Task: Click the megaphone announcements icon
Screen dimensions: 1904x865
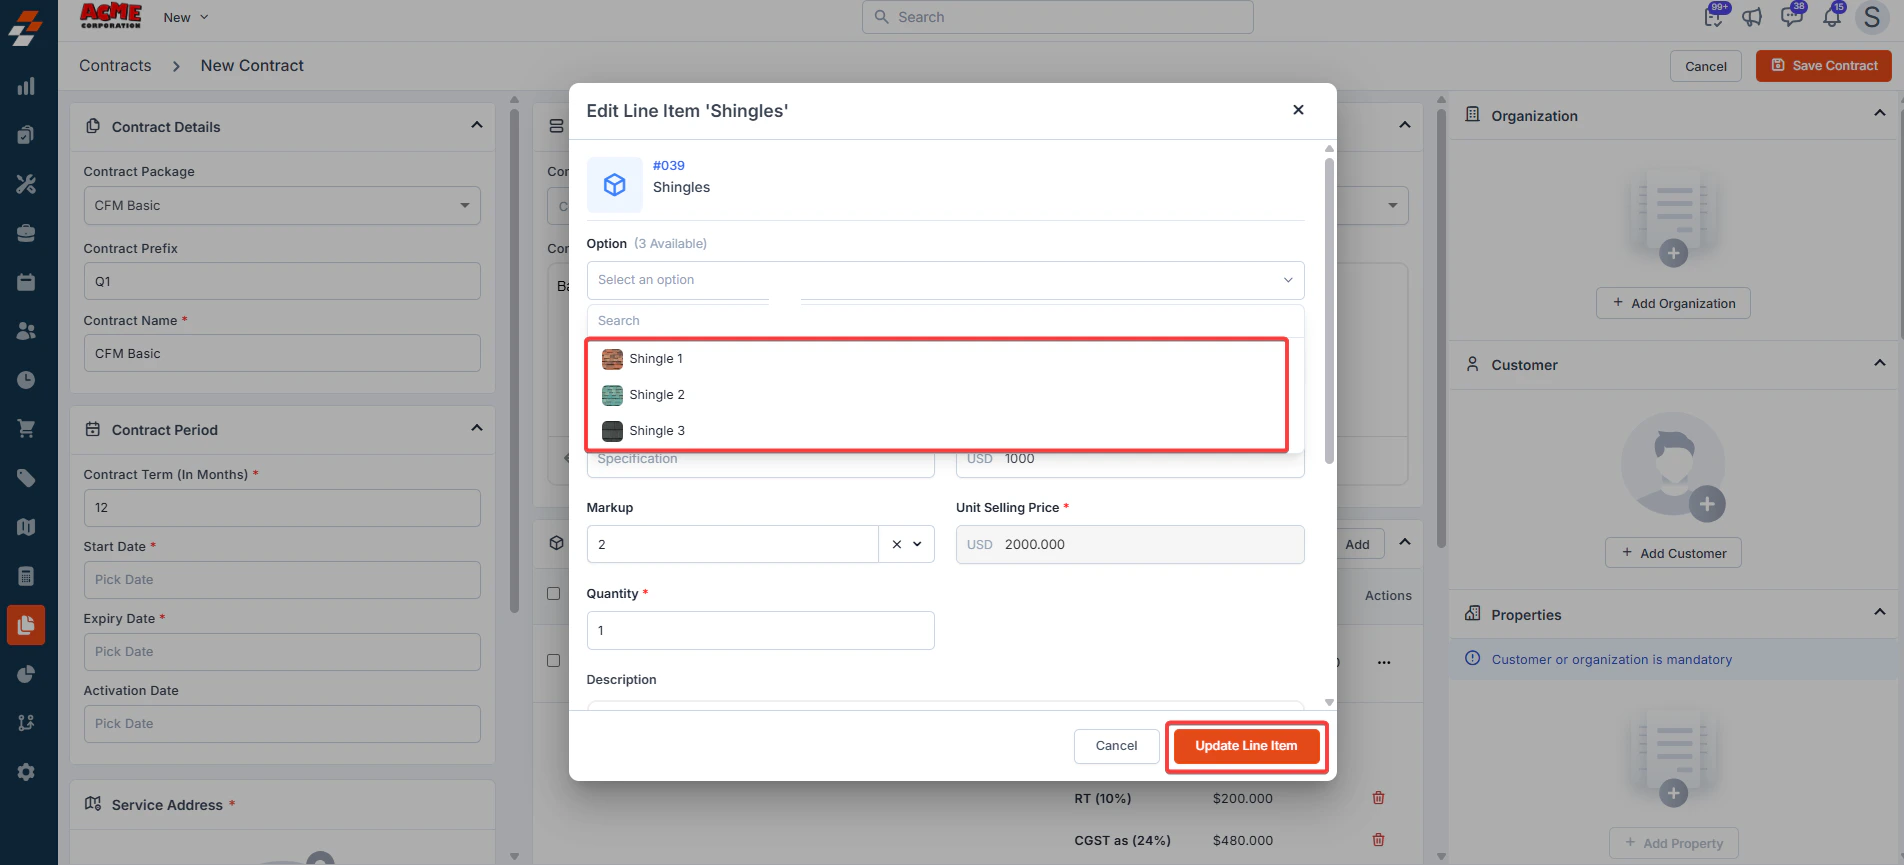Action: (x=1752, y=17)
